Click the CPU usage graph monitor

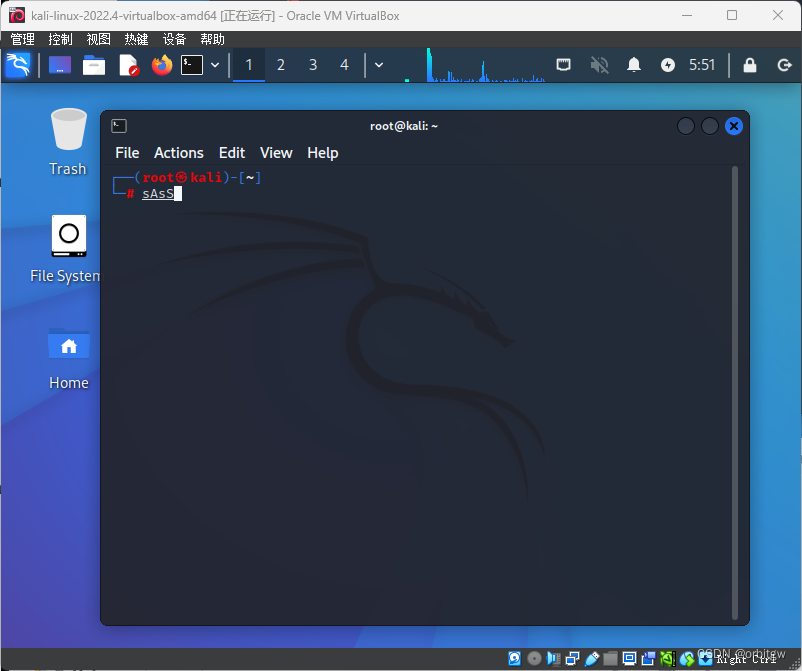[x=485, y=65]
